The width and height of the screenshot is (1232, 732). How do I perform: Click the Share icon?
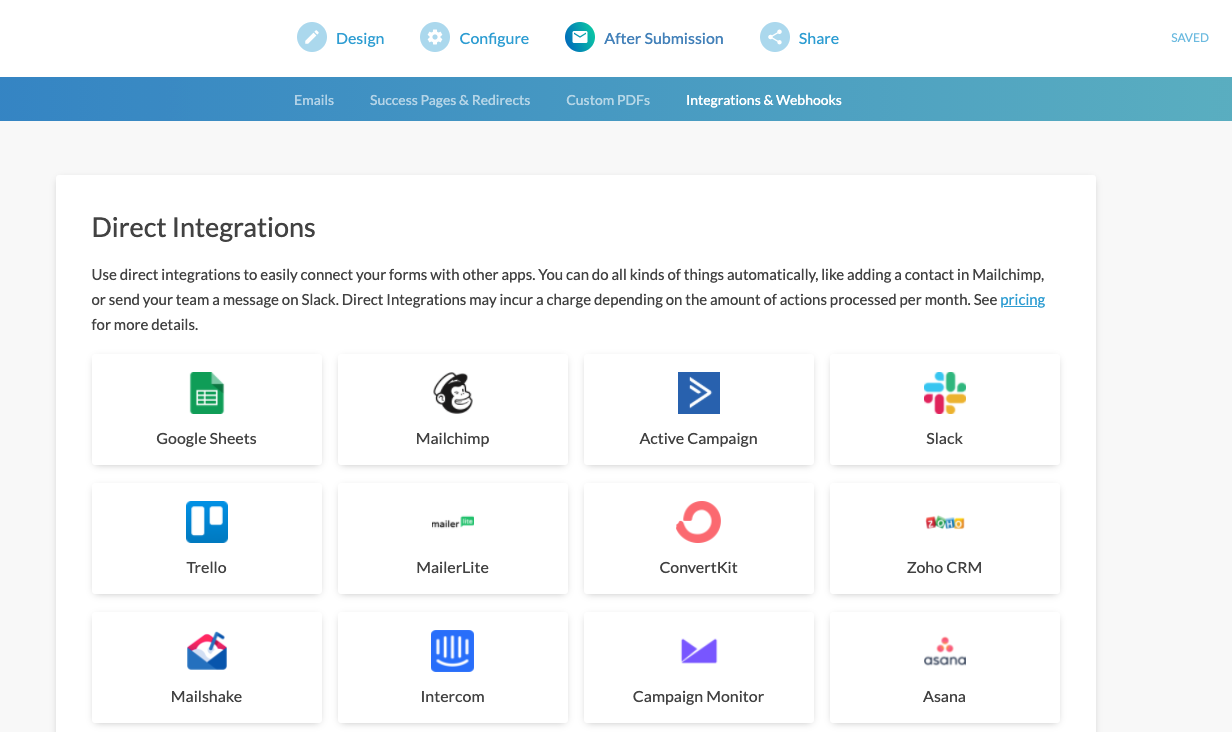775,38
